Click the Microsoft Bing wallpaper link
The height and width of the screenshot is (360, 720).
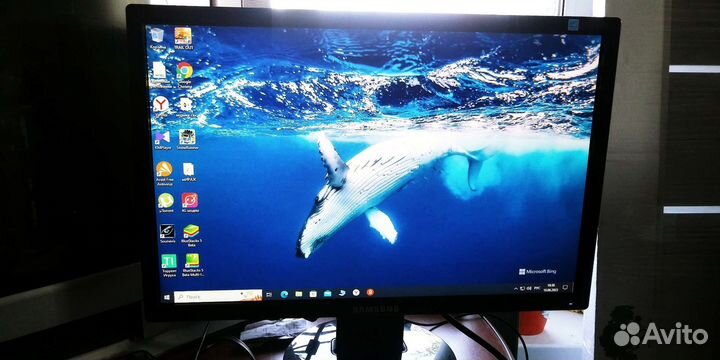pos(537,271)
